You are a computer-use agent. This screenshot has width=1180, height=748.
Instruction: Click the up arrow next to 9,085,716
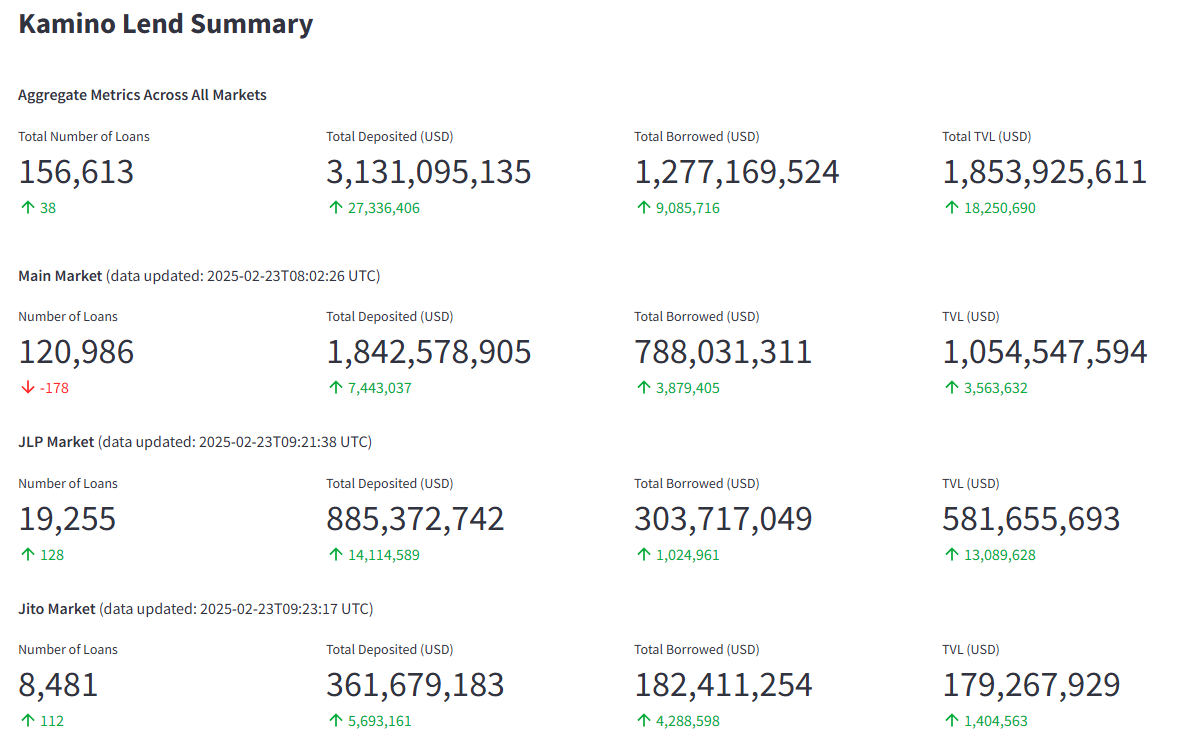[x=642, y=208]
